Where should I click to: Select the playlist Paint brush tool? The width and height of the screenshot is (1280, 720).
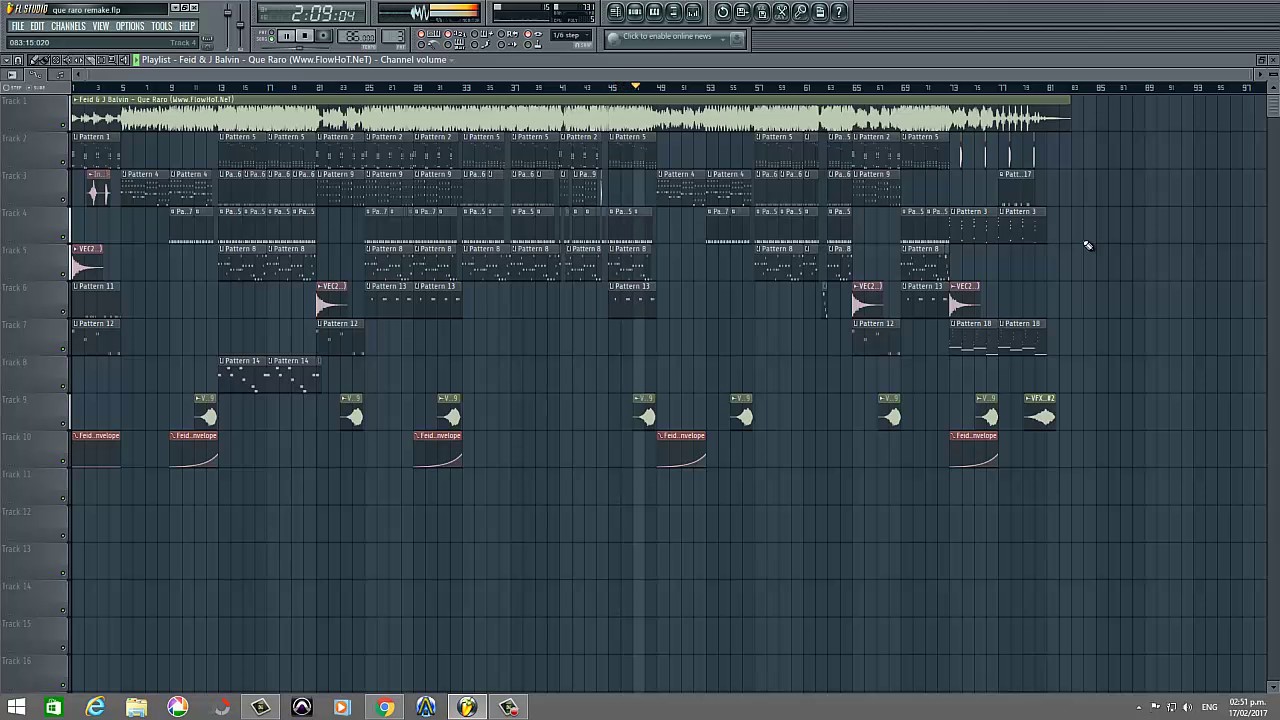click(45, 60)
